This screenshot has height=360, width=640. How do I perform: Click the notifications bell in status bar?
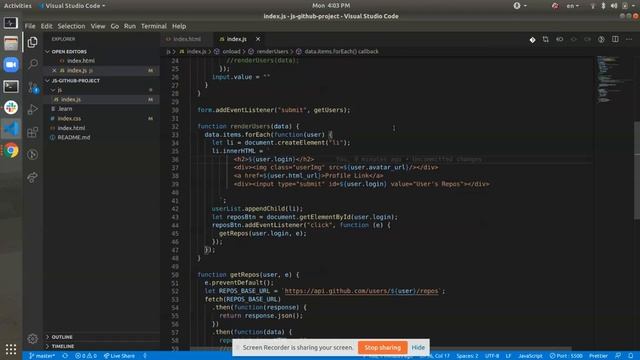pyautogui.click(x=631, y=356)
